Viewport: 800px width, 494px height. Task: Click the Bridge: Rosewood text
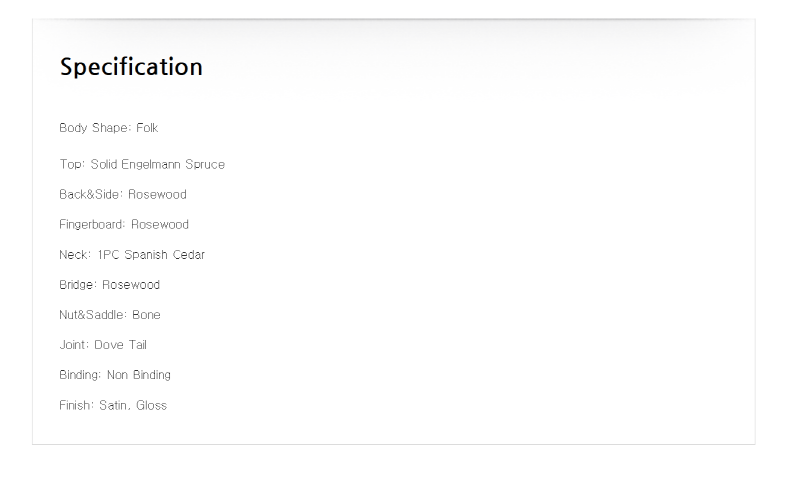110,285
